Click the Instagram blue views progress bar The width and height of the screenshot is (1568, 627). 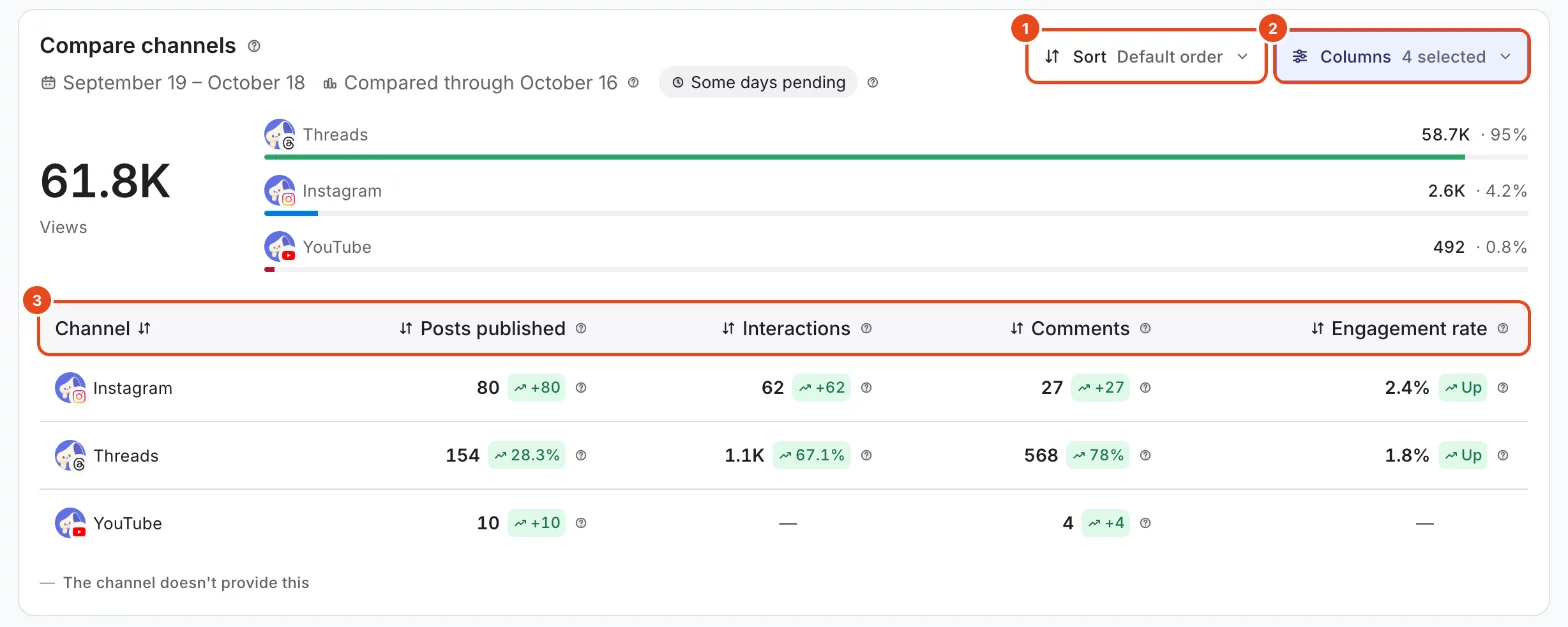291,213
